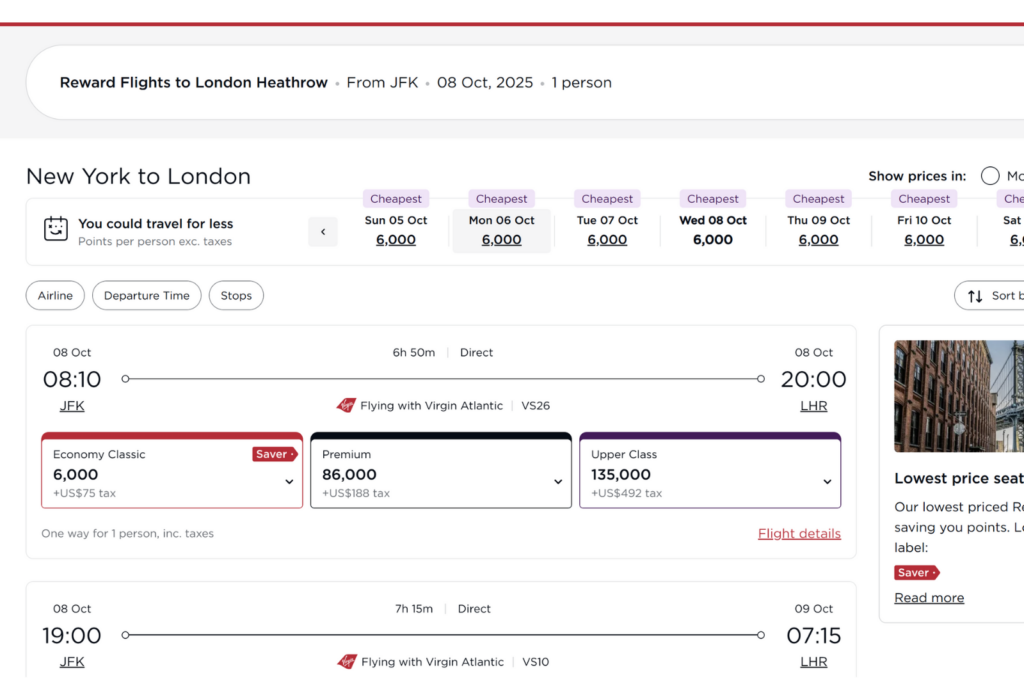The image size is (1024, 700).
Task: Open Flight details link for VS26
Action: coord(799,533)
